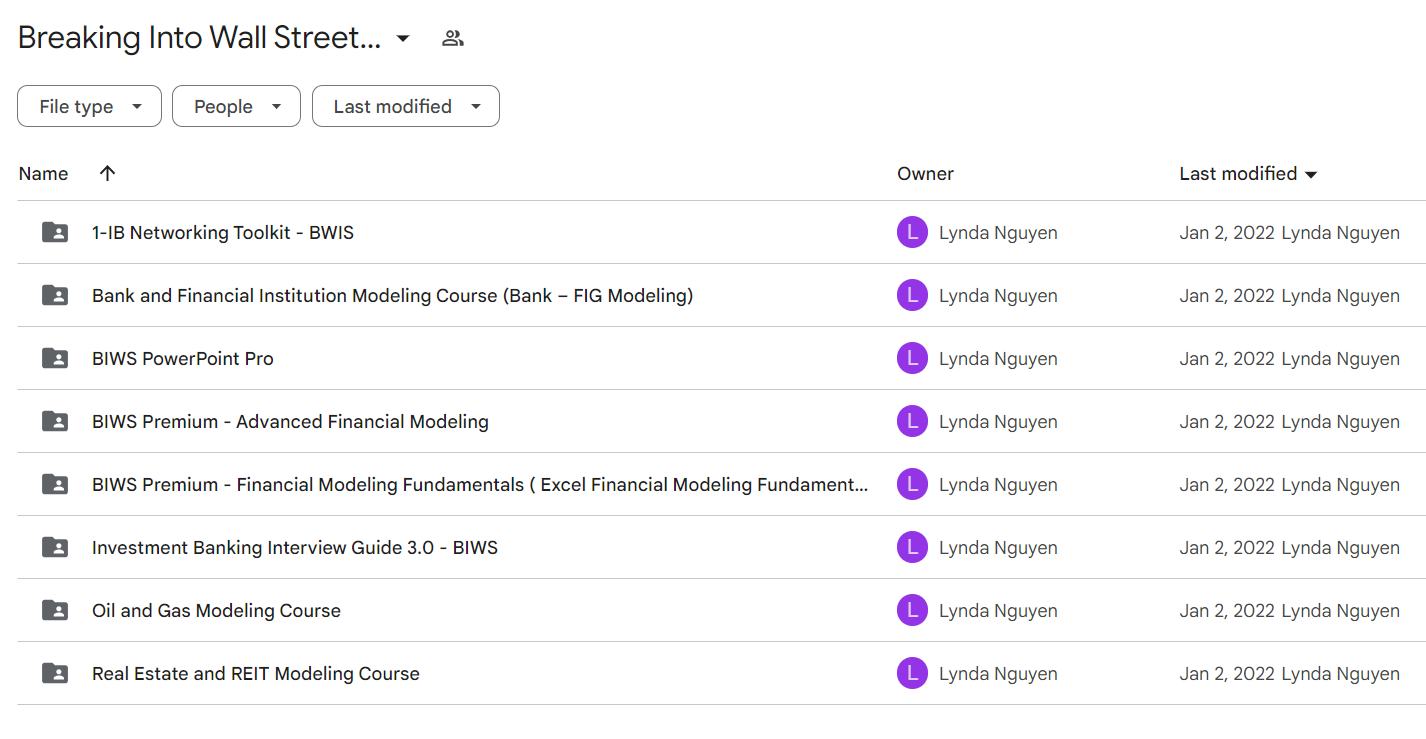Open the BIWS PowerPoint Pro folder
1426x739 pixels.
click(183, 359)
